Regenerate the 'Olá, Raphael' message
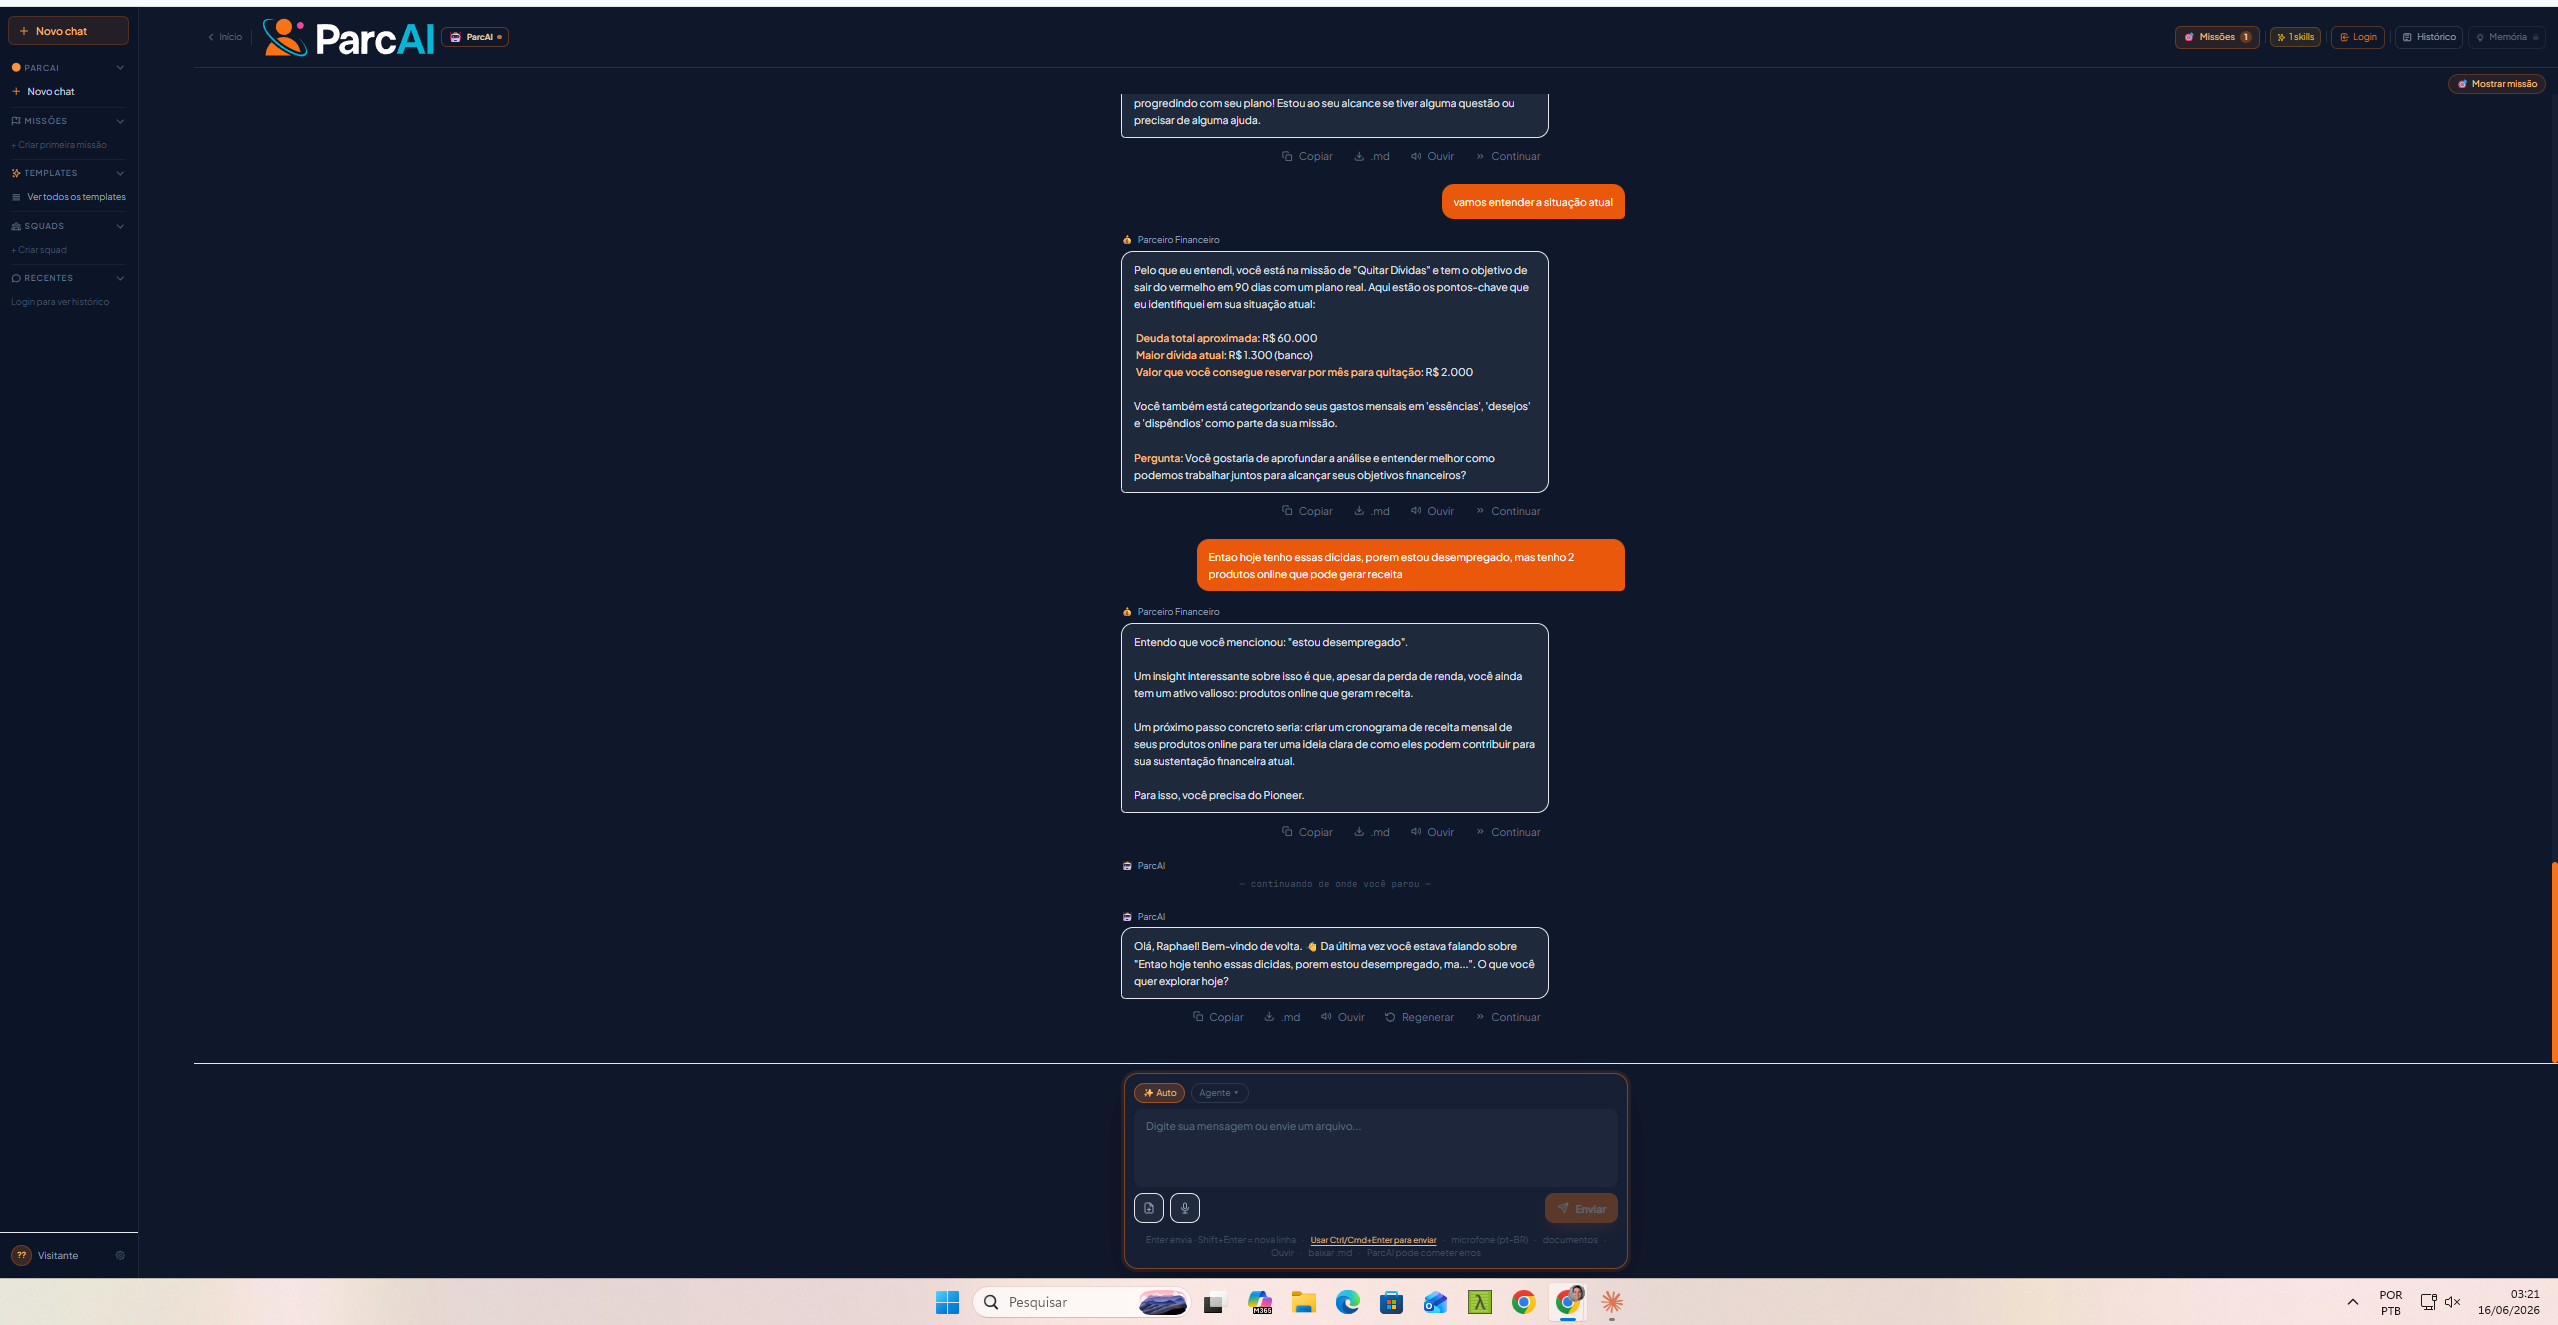This screenshot has width=2558, height=1325. pos(1419,1017)
